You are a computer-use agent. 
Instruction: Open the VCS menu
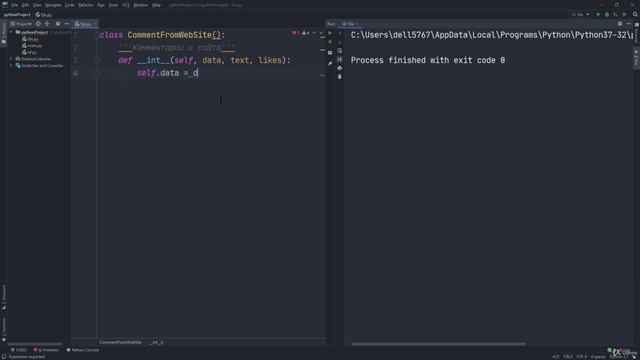click(126, 5)
